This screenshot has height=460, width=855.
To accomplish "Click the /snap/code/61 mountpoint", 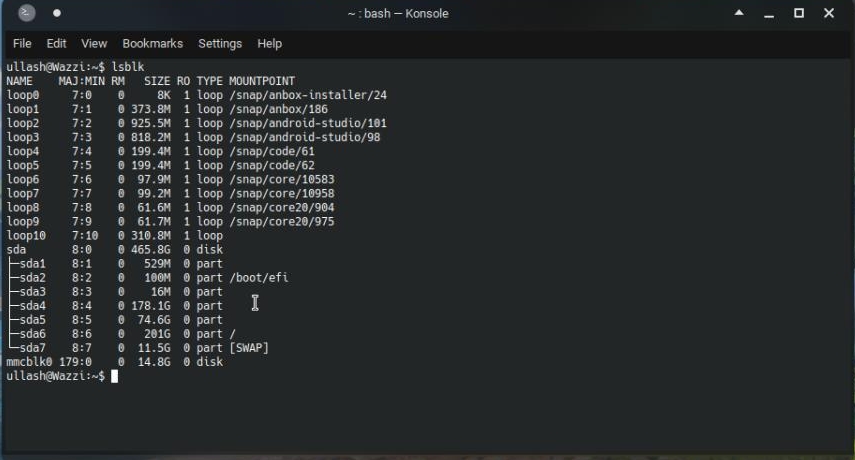I will click(272, 152).
